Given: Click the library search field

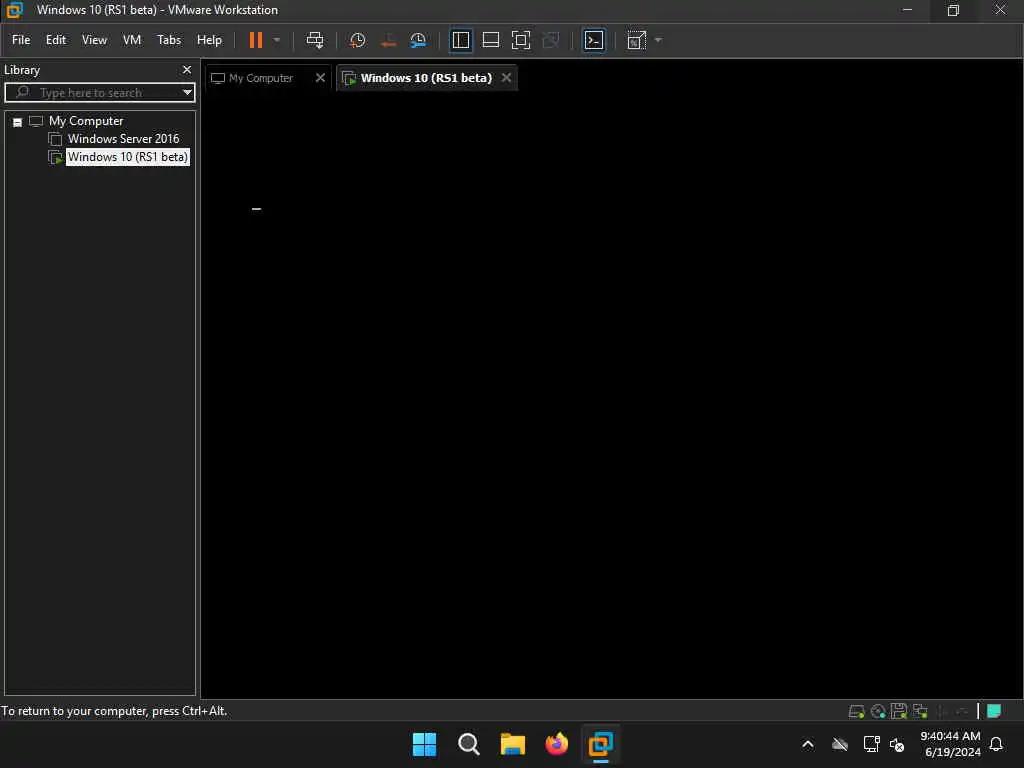Looking at the screenshot, I should pos(98,93).
